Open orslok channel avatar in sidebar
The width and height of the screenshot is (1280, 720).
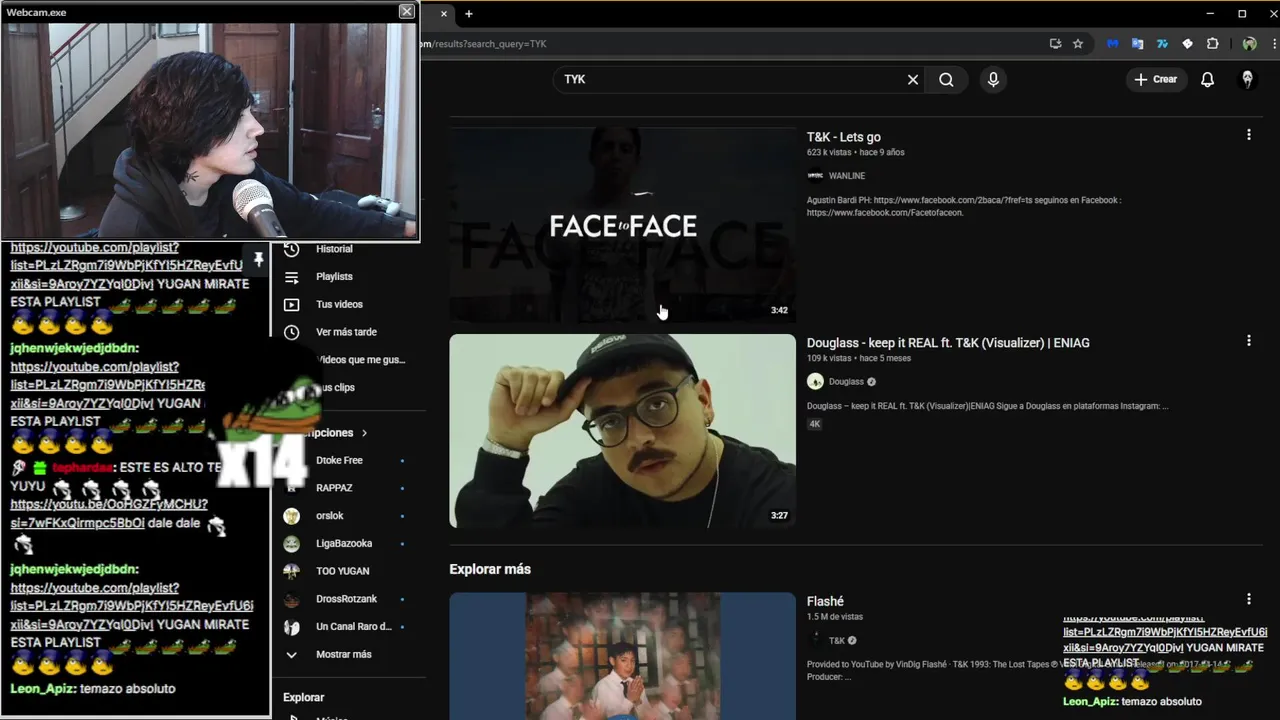(291, 516)
